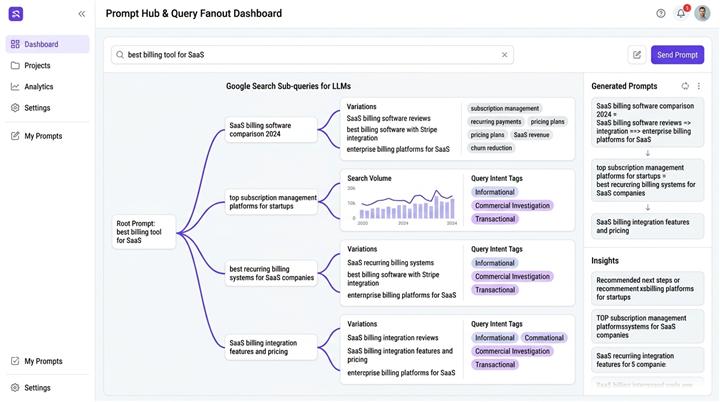Click 'enterprise billing platforms for SaaS' in first card
Viewport: 720px width, 402px height.
[x=398, y=149]
